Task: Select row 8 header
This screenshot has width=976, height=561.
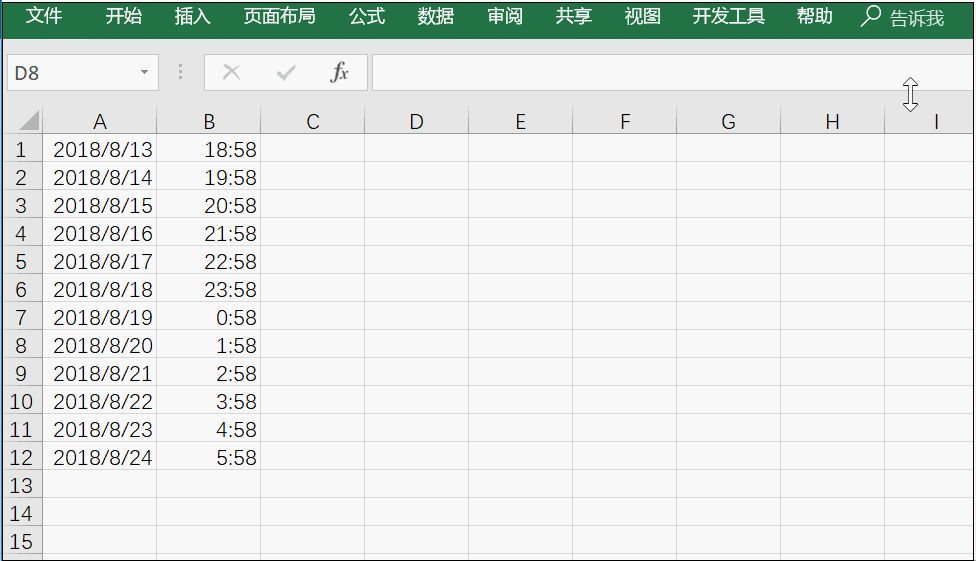Action: point(21,345)
